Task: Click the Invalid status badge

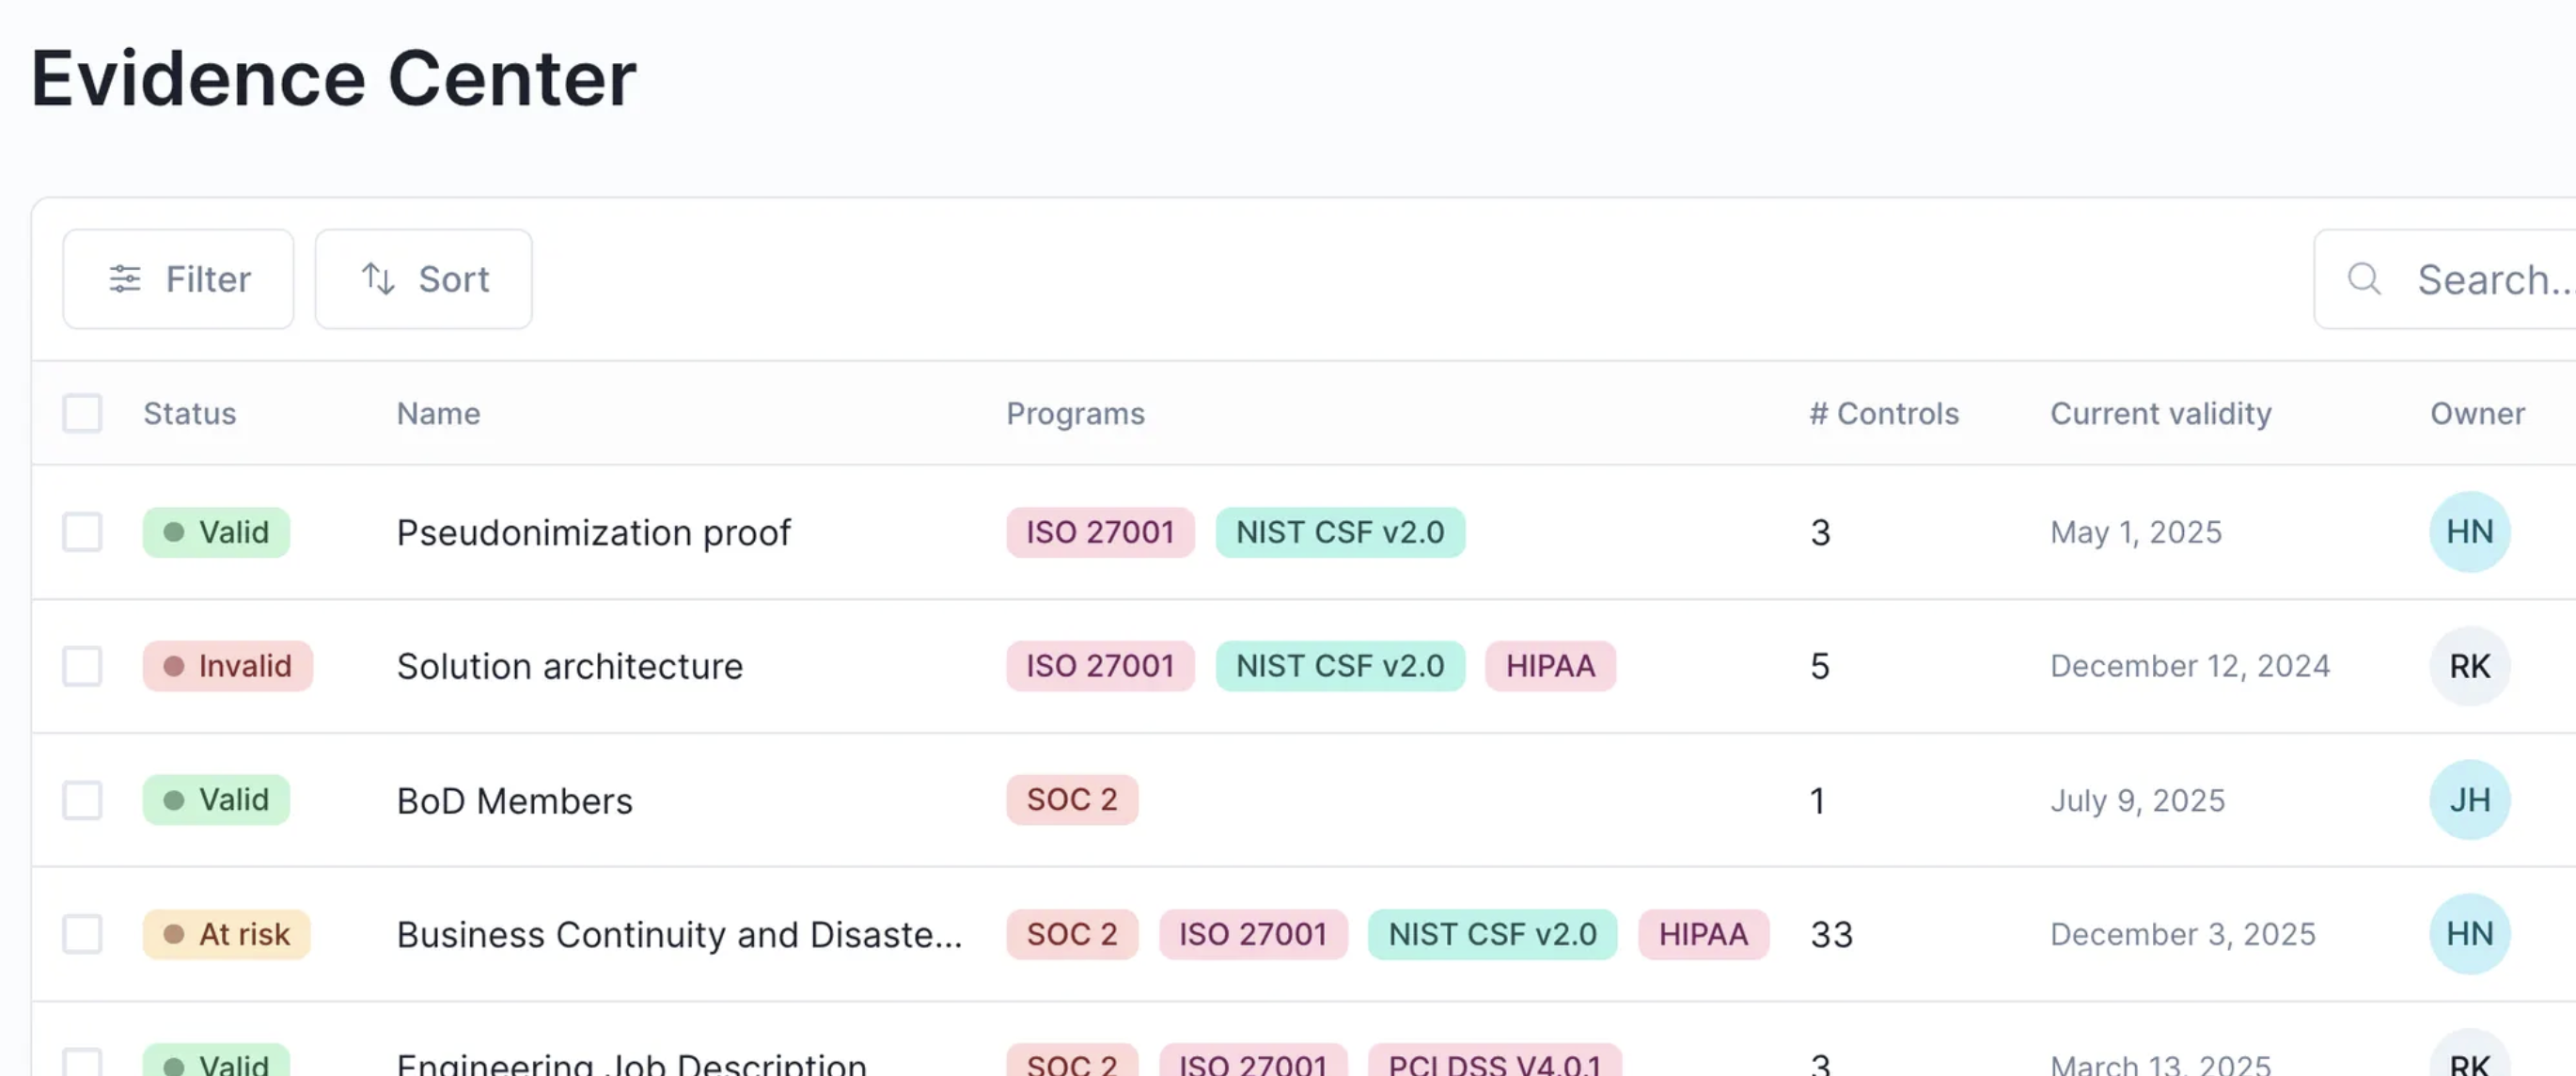Action: click(227, 666)
